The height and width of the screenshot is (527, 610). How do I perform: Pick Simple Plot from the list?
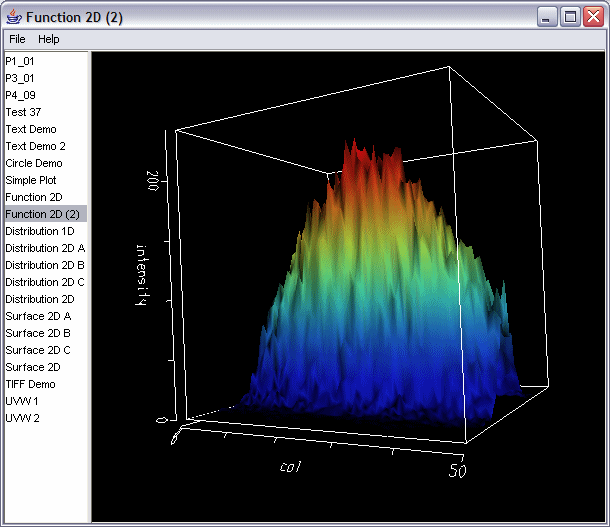tap(31, 180)
